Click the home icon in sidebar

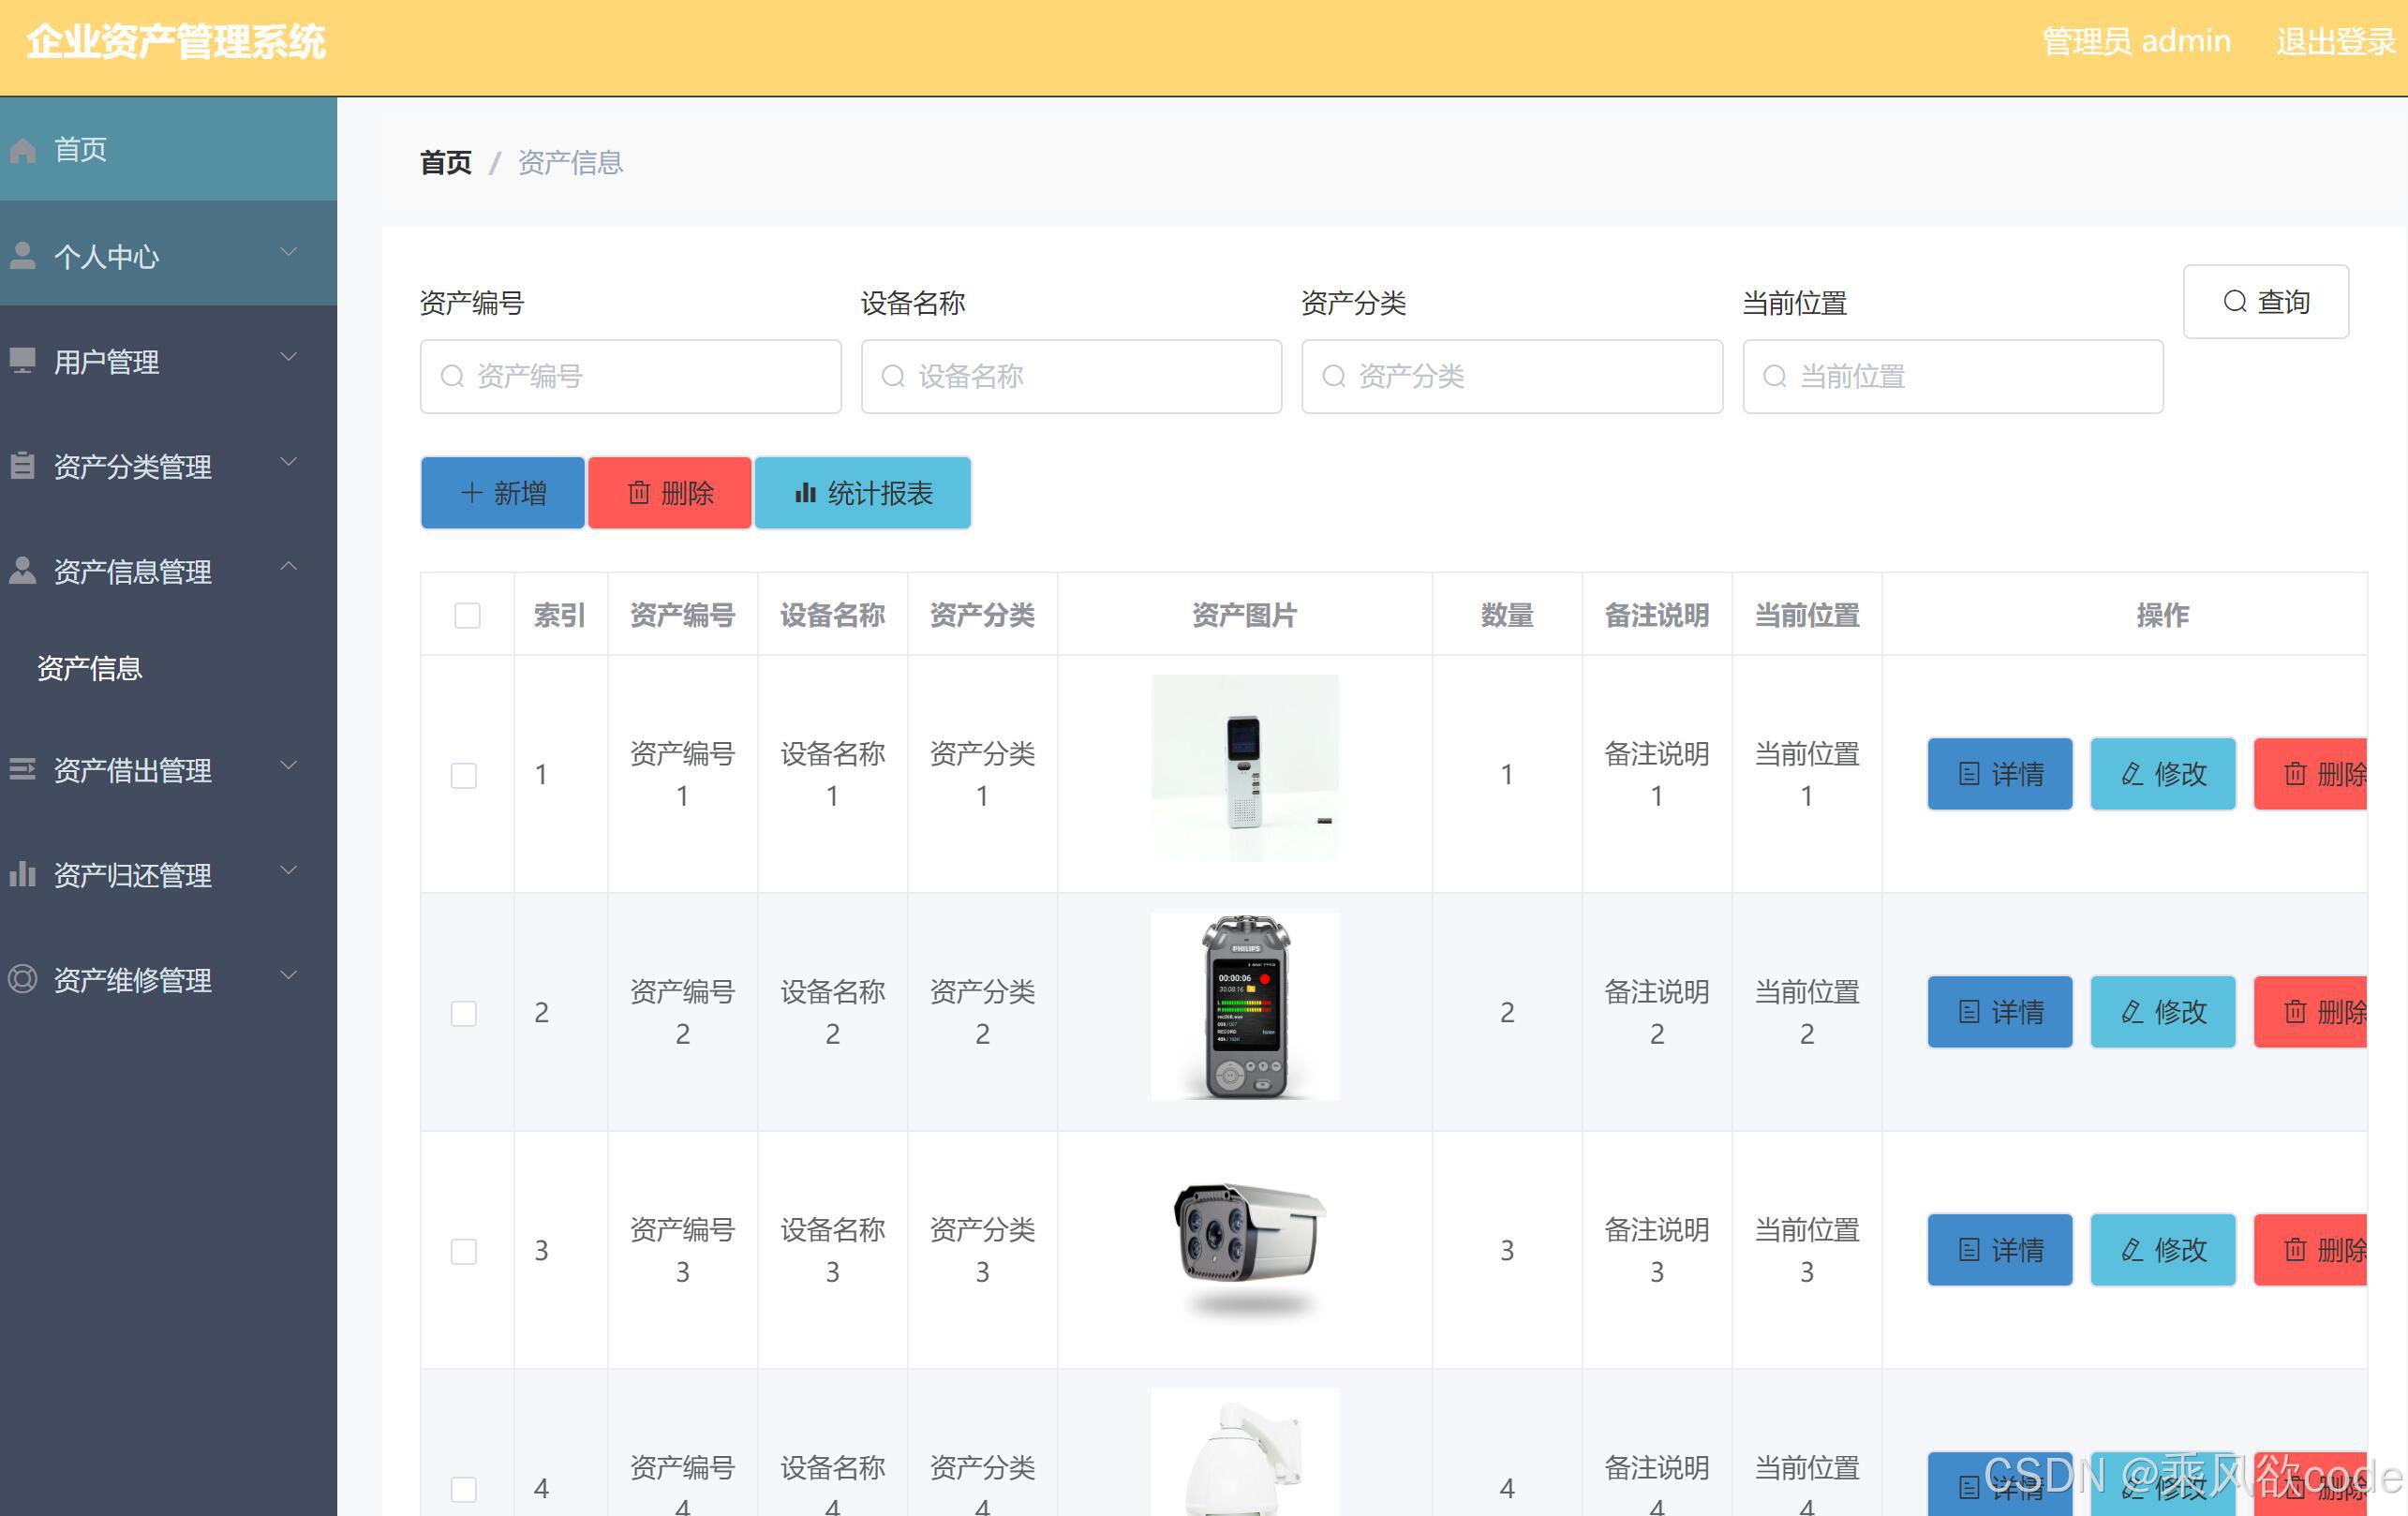(23, 150)
